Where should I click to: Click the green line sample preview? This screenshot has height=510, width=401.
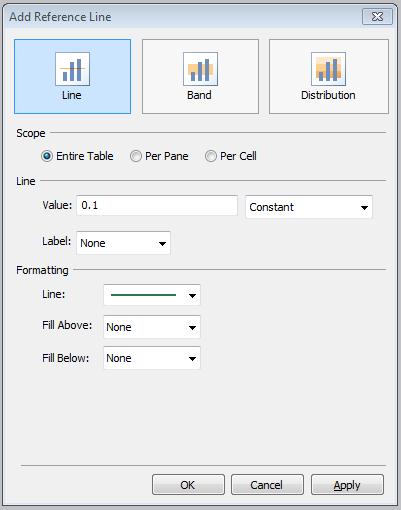pos(143,295)
